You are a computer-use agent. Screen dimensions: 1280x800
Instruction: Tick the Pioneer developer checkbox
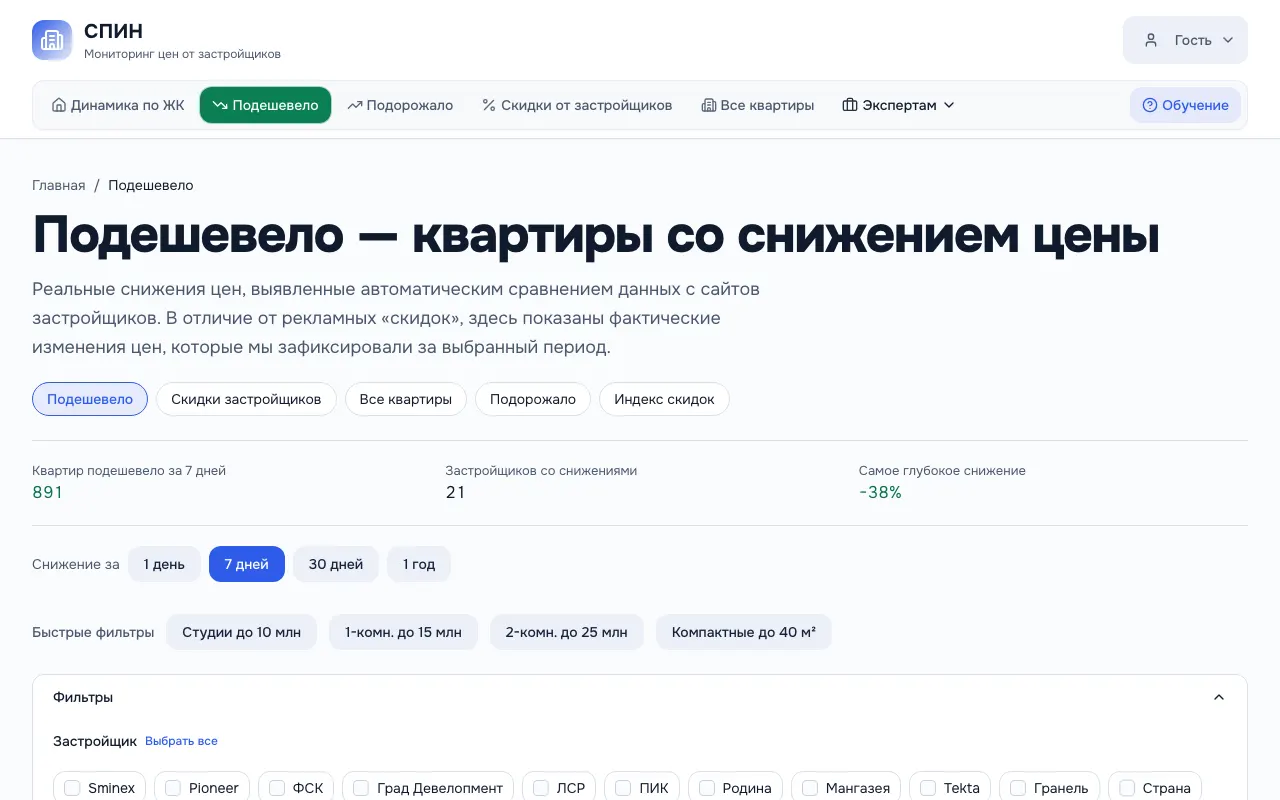[x=173, y=788]
